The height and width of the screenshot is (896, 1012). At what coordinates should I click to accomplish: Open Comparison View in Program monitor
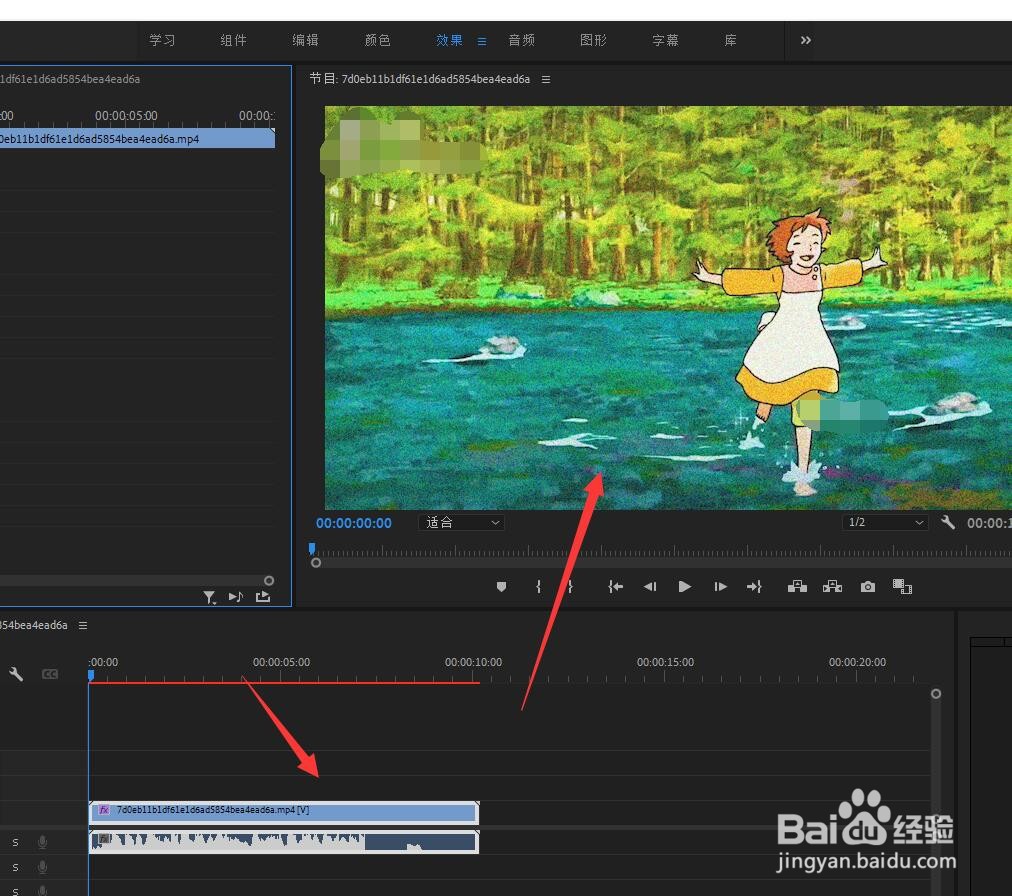902,586
